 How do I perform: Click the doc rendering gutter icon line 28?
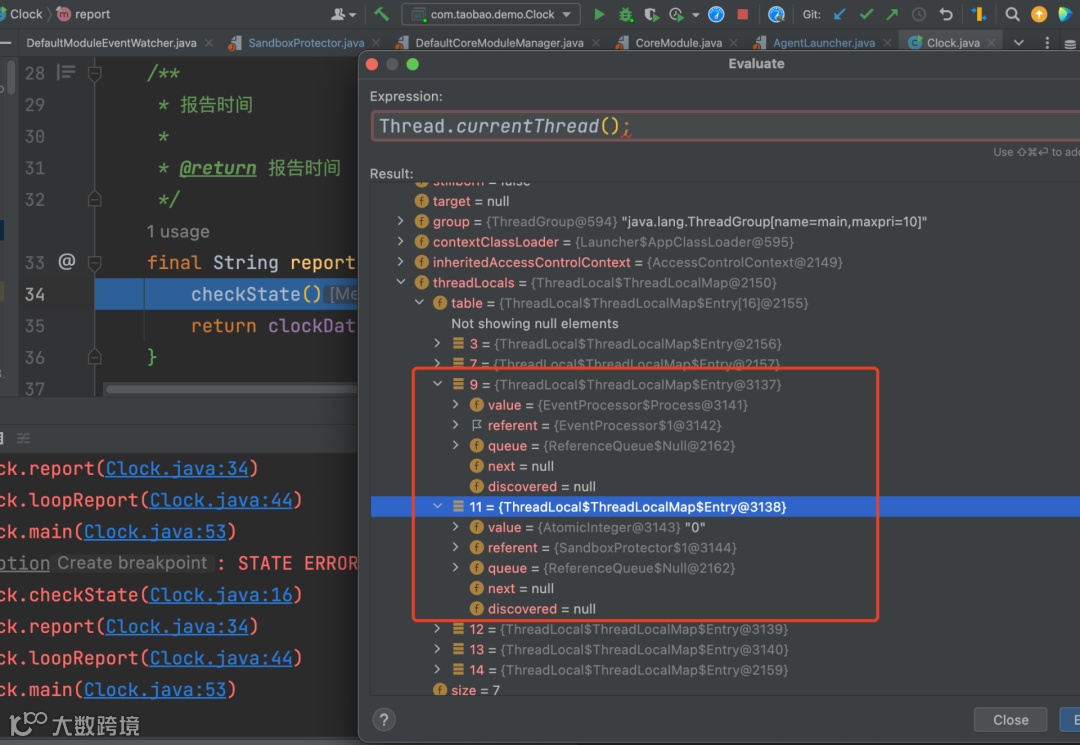66,72
